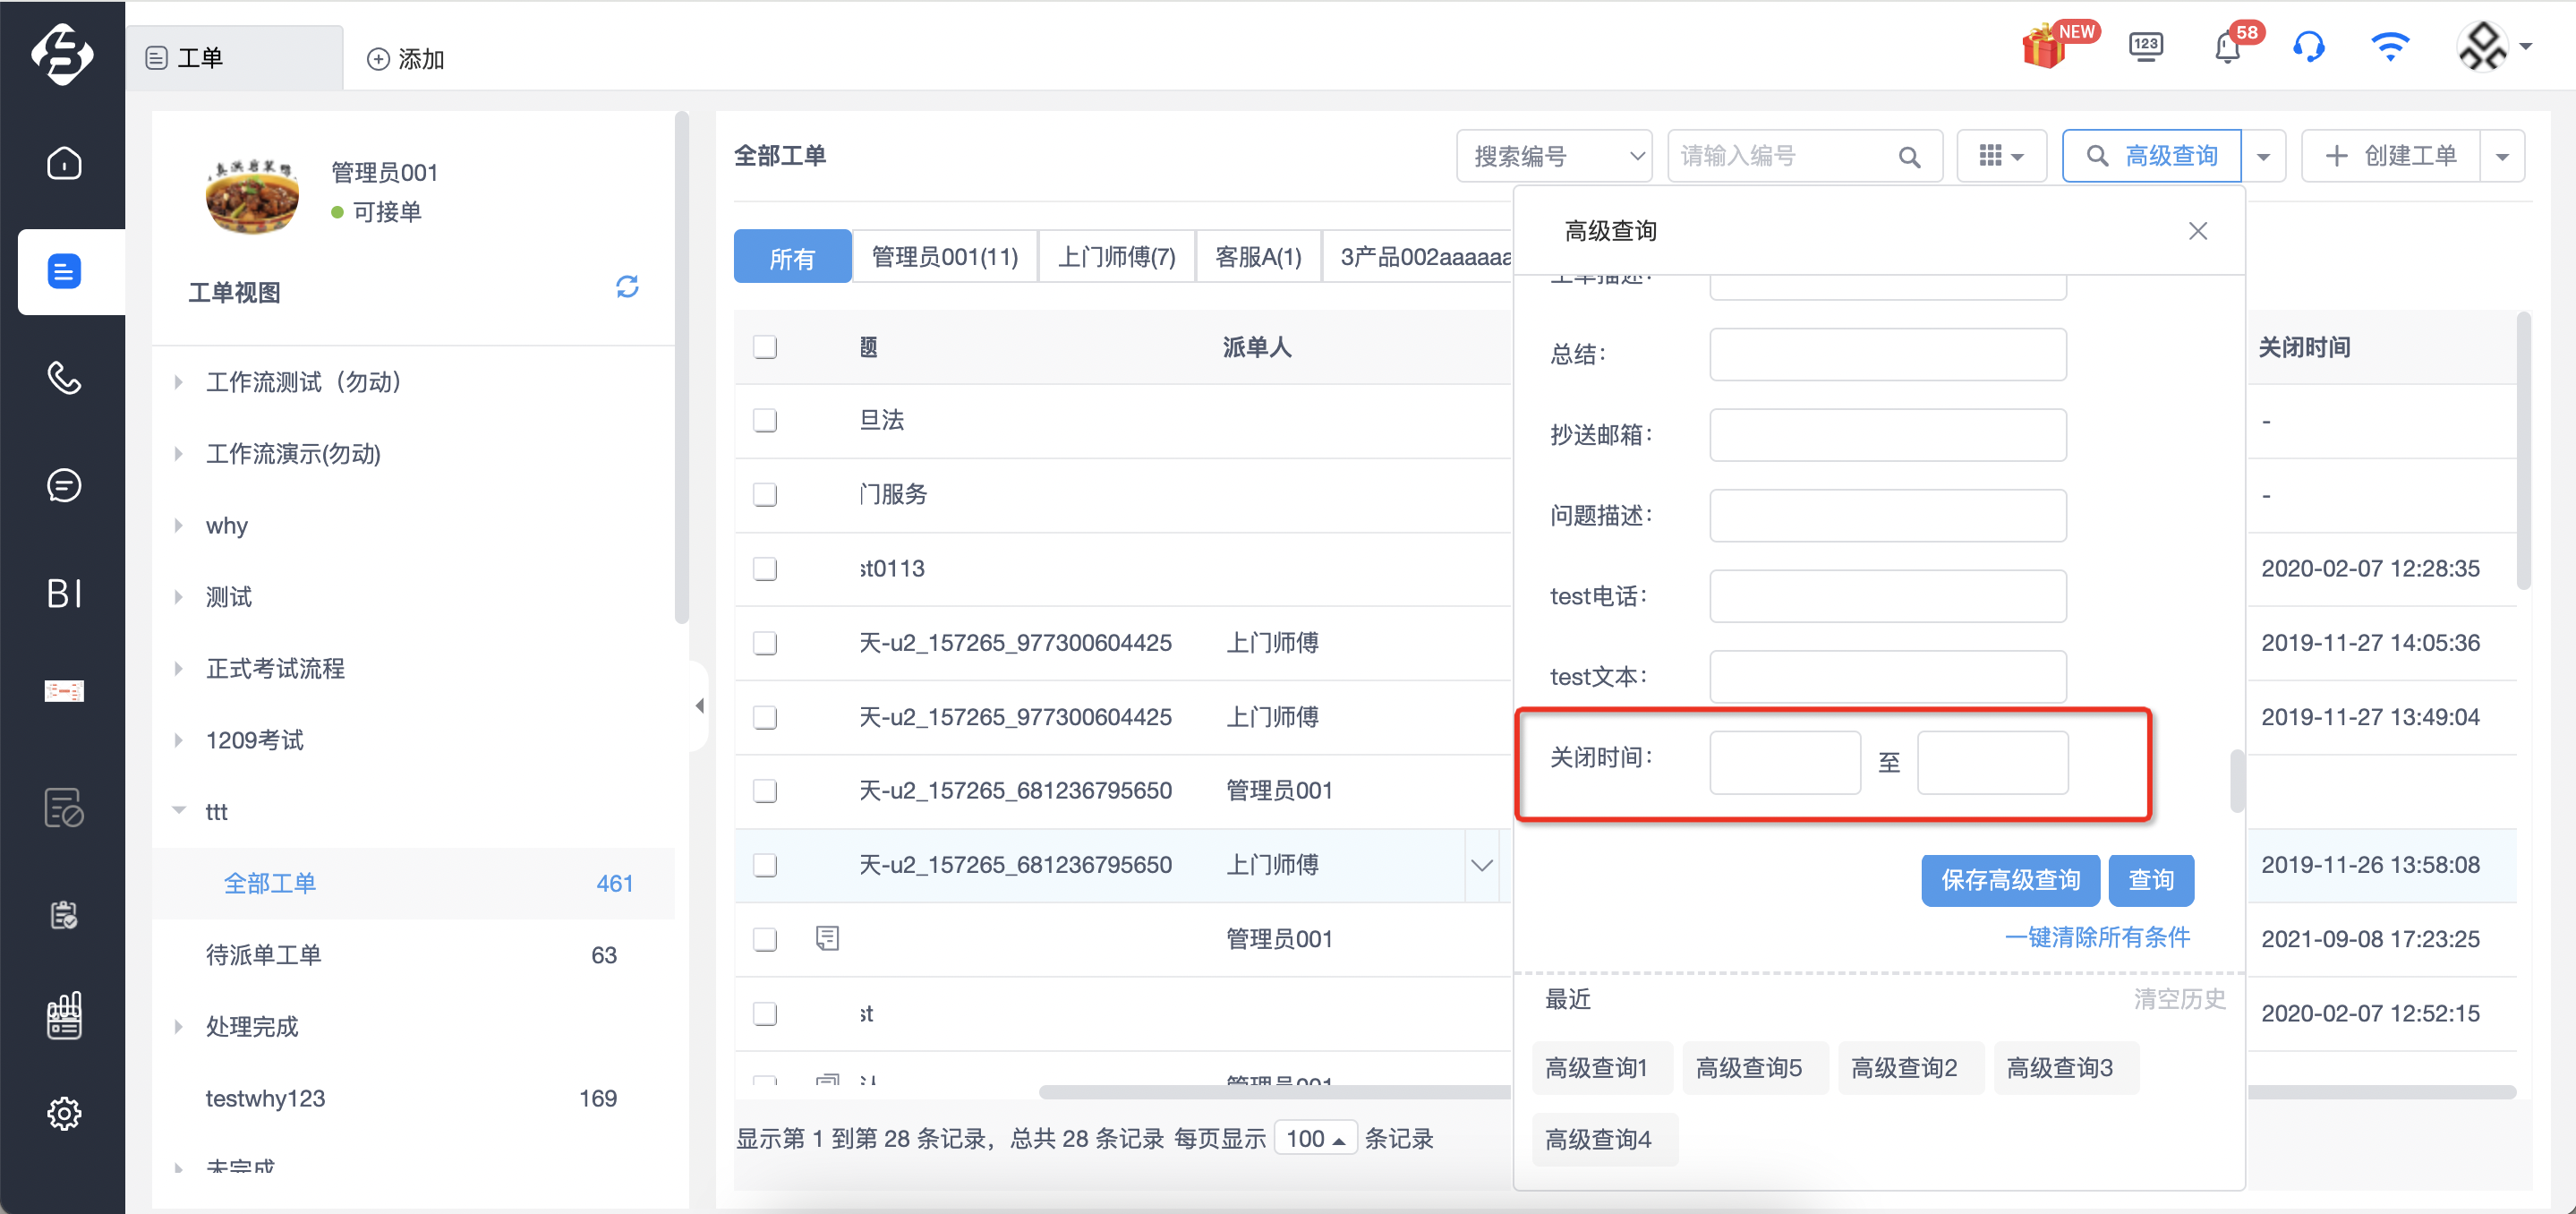Click the 保存高级查询 button
This screenshot has width=2576, height=1214.
coord(2010,880)
